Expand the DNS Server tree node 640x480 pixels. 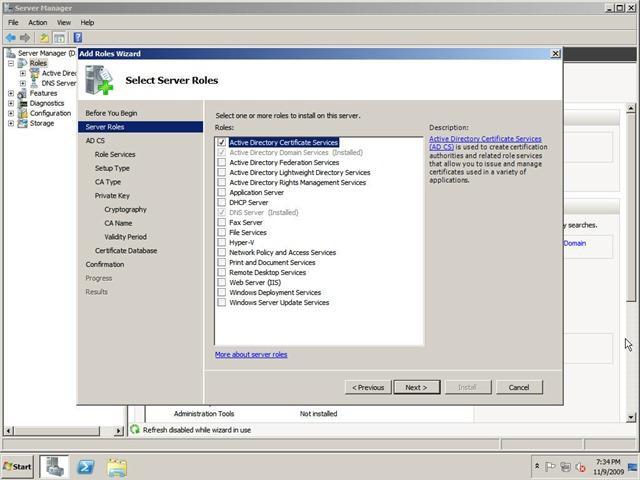pos(23,83)
